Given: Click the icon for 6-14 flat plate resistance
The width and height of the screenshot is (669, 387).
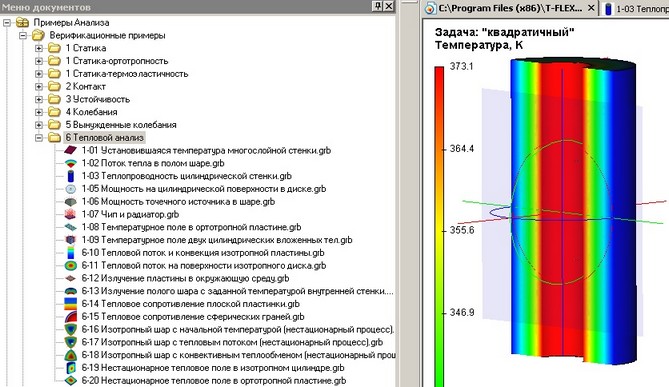Looking at the screenshot, I should (x=70, y=304).
